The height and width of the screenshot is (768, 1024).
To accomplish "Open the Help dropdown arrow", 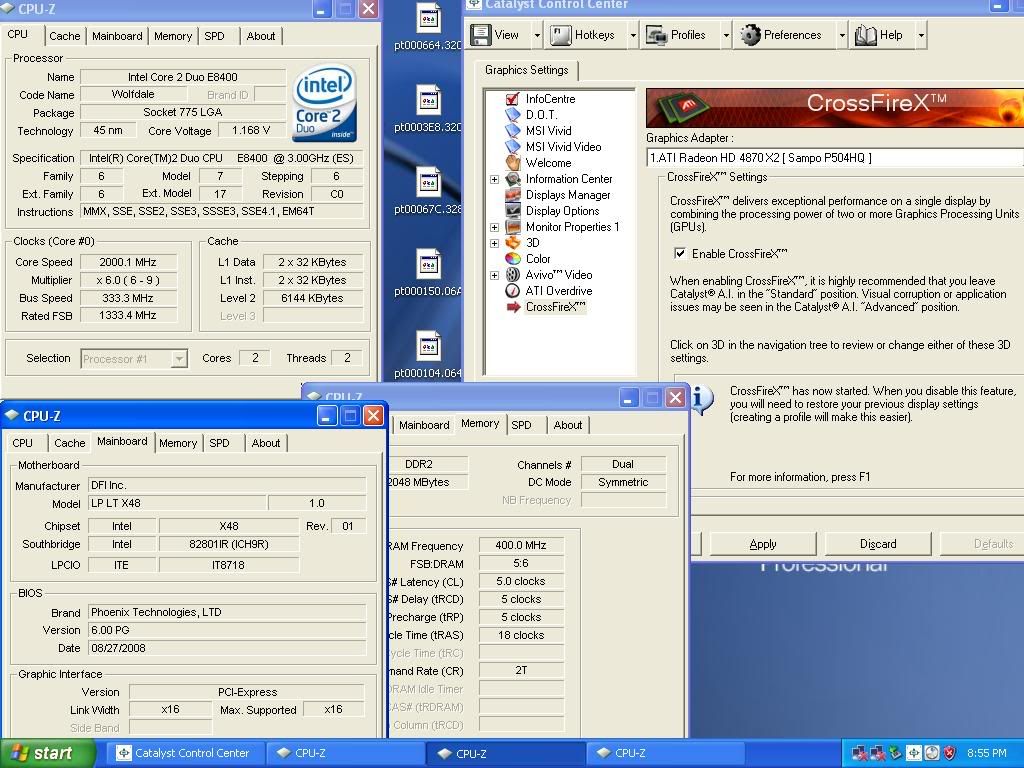I will [921, 35].
